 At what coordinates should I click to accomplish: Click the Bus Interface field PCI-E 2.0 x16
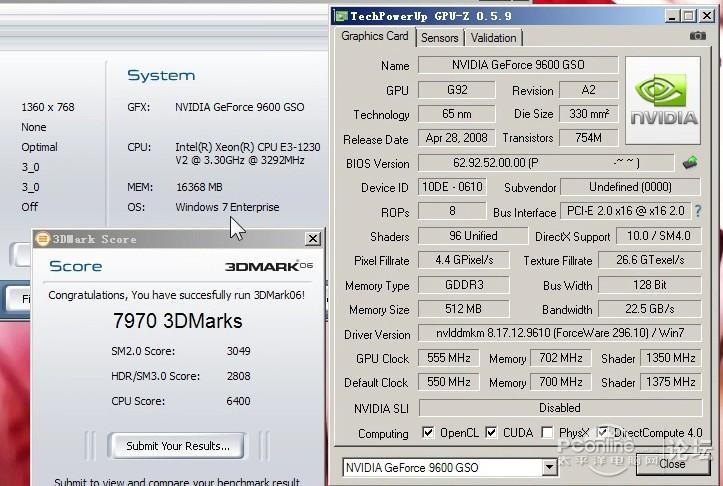coord(625,211)
